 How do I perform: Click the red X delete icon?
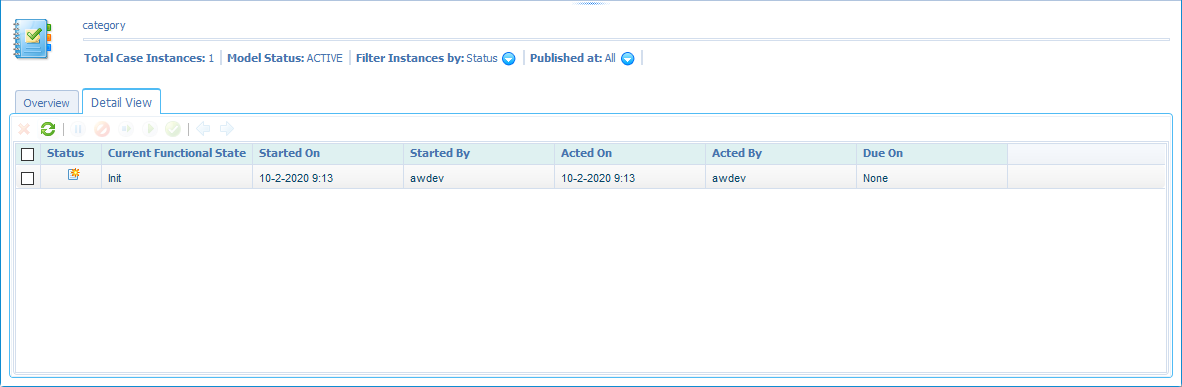(x=24, y=129)
